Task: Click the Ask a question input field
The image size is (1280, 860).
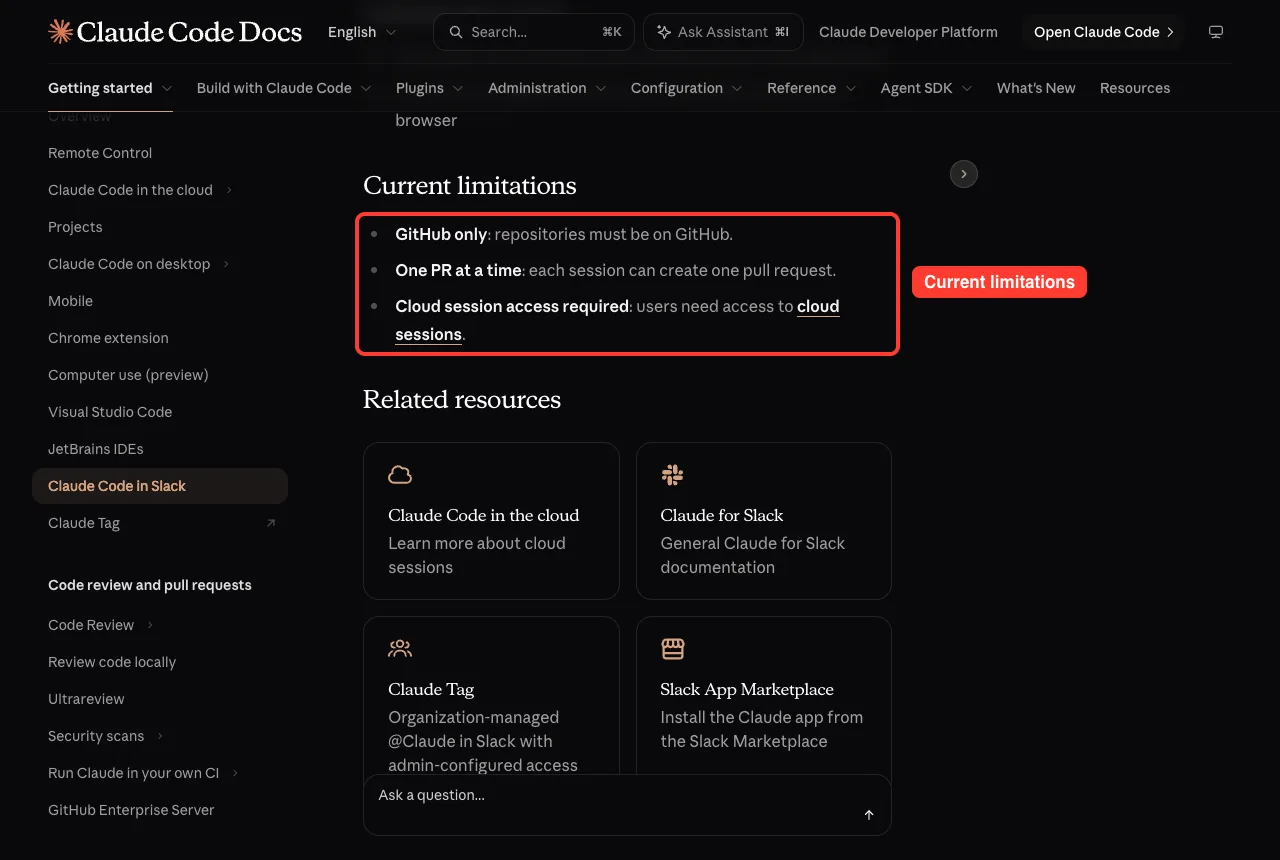Action: click(627, 804)
